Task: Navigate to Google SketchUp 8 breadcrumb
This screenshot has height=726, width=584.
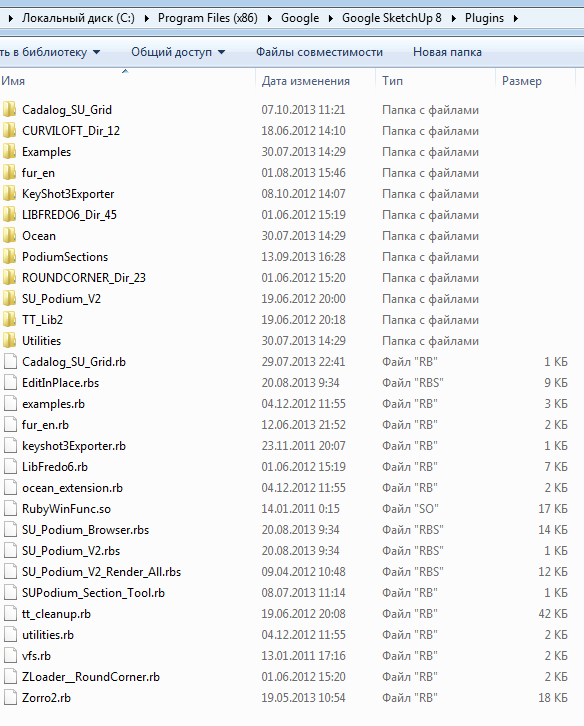Action: click(x=392, y=18)
